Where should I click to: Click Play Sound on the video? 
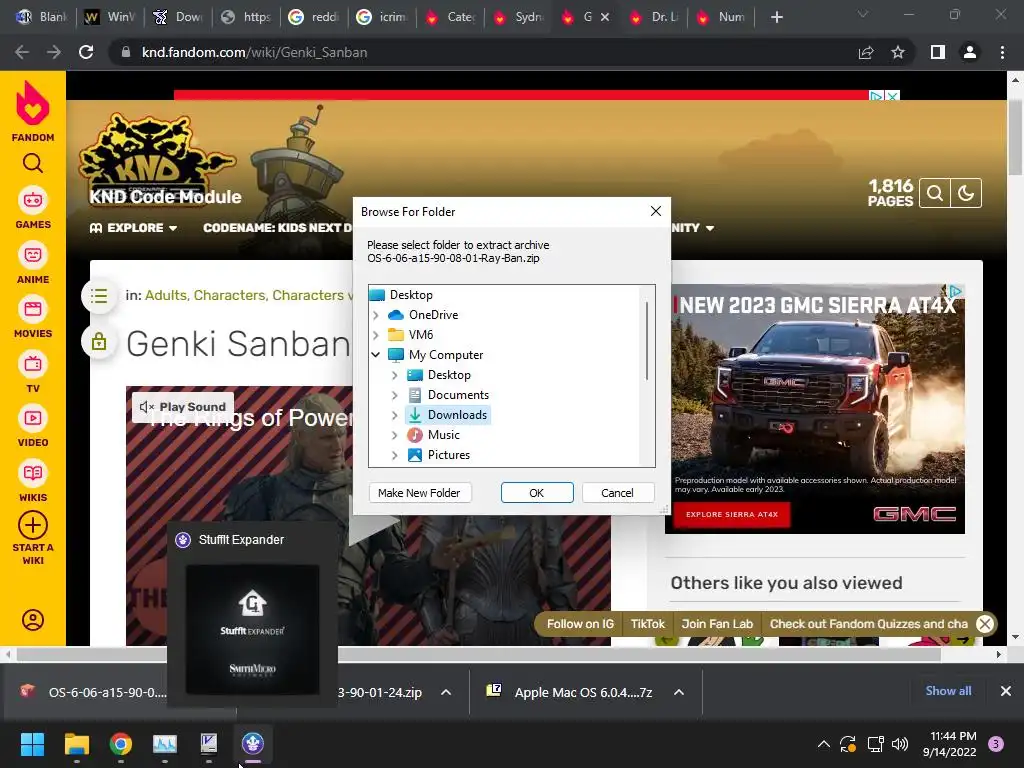pos(183,407)
